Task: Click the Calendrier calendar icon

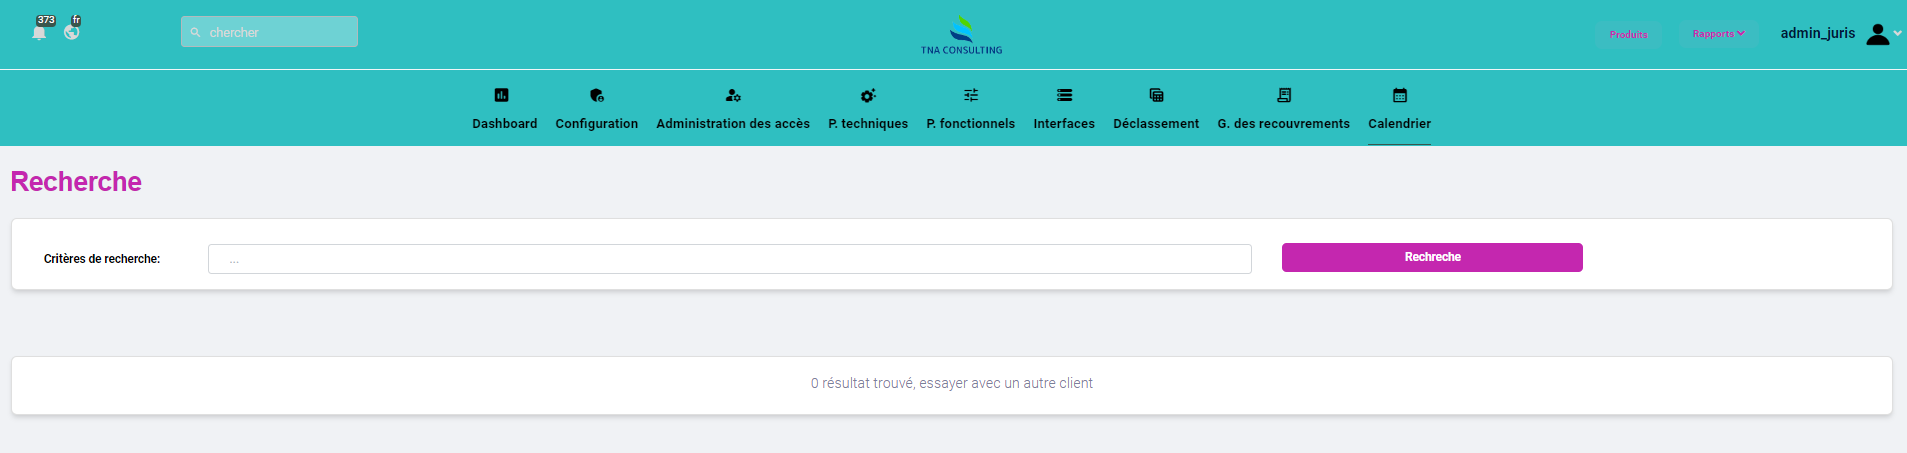Action: [1400, 95]
